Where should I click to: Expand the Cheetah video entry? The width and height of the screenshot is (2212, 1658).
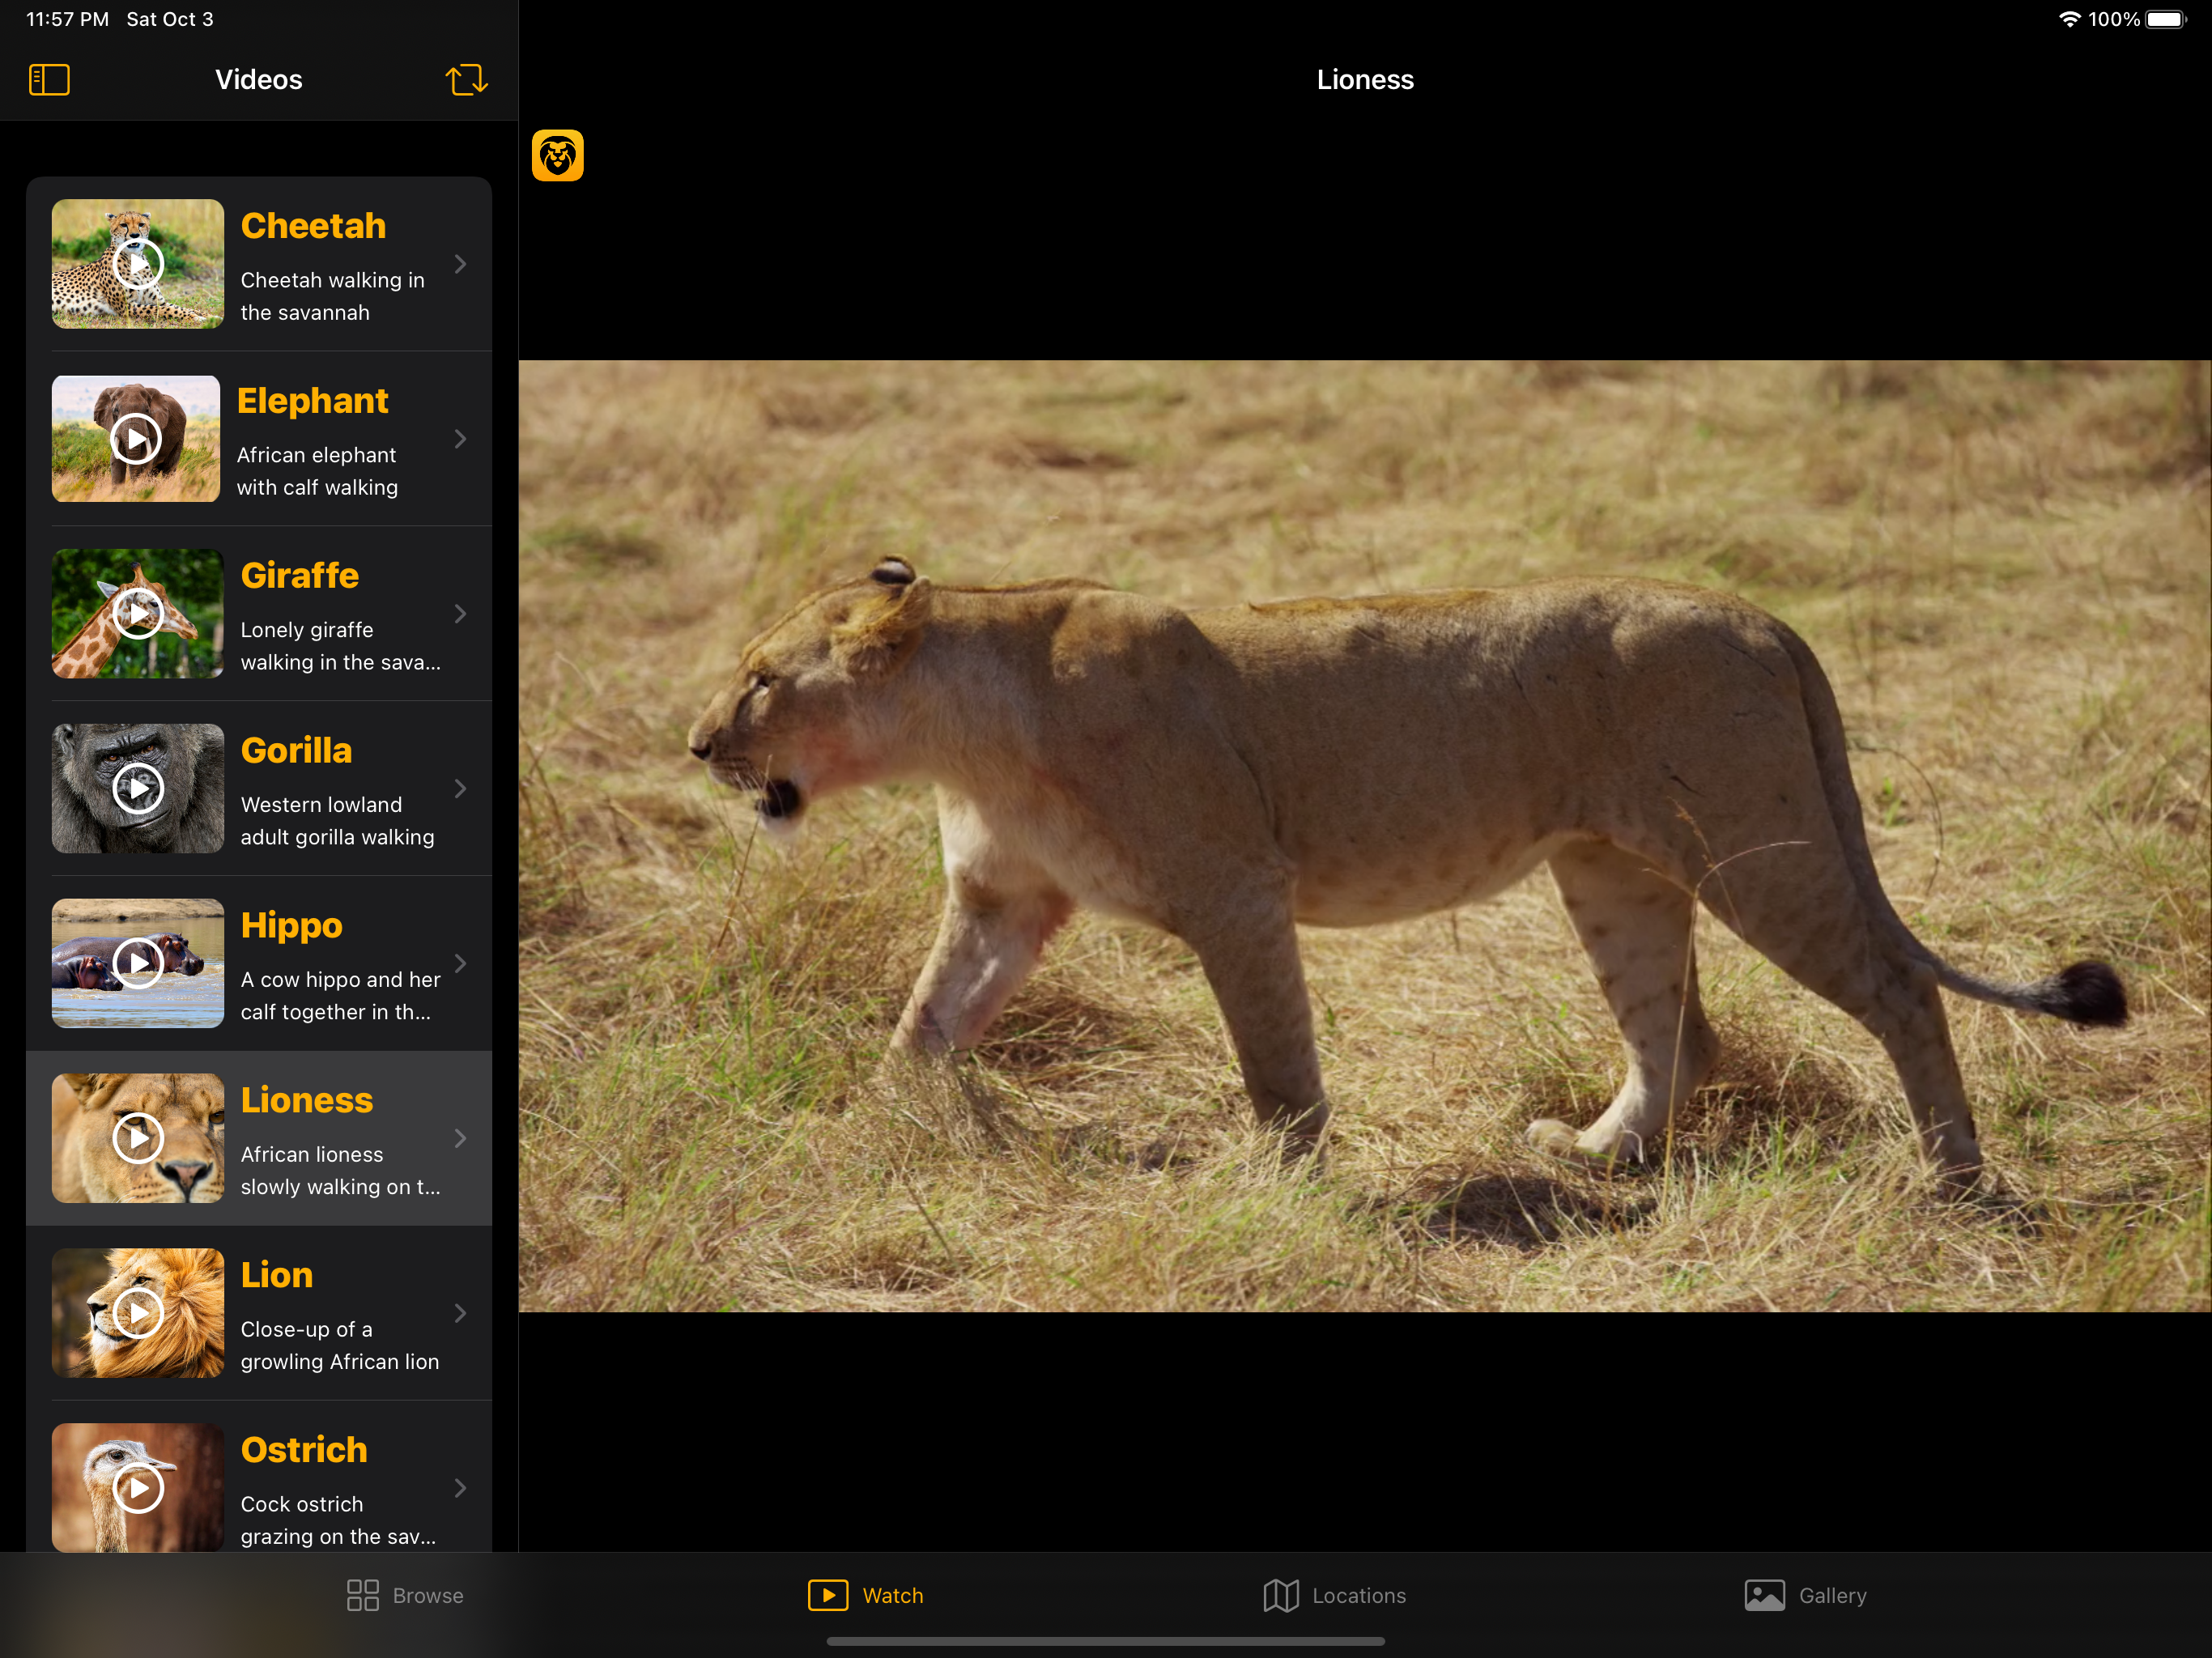pos(462,263)
